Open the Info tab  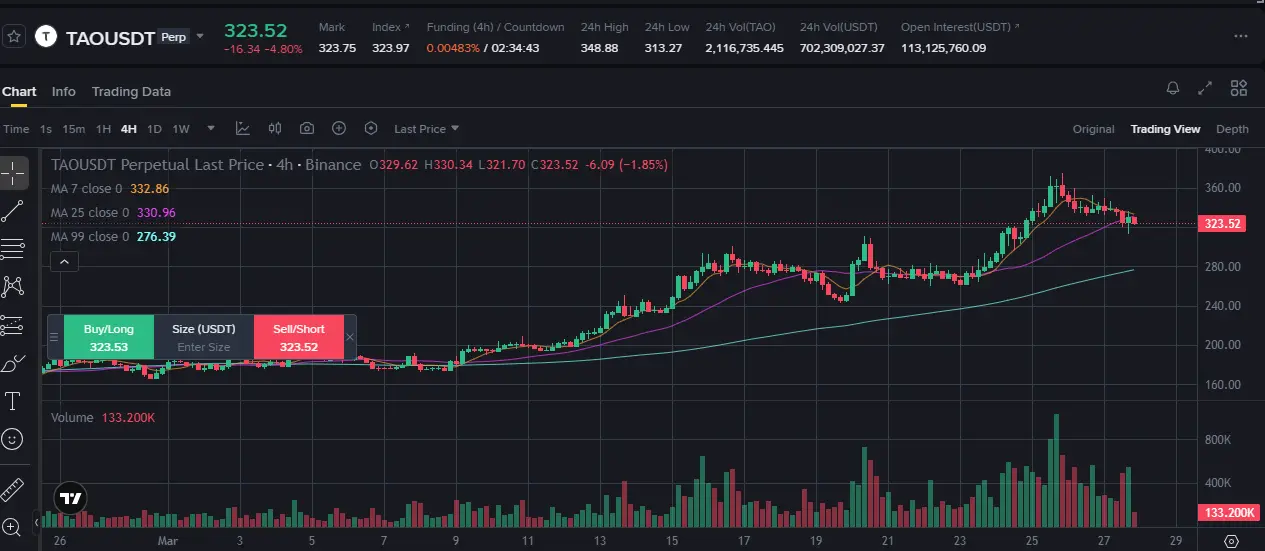coord(64,91)
